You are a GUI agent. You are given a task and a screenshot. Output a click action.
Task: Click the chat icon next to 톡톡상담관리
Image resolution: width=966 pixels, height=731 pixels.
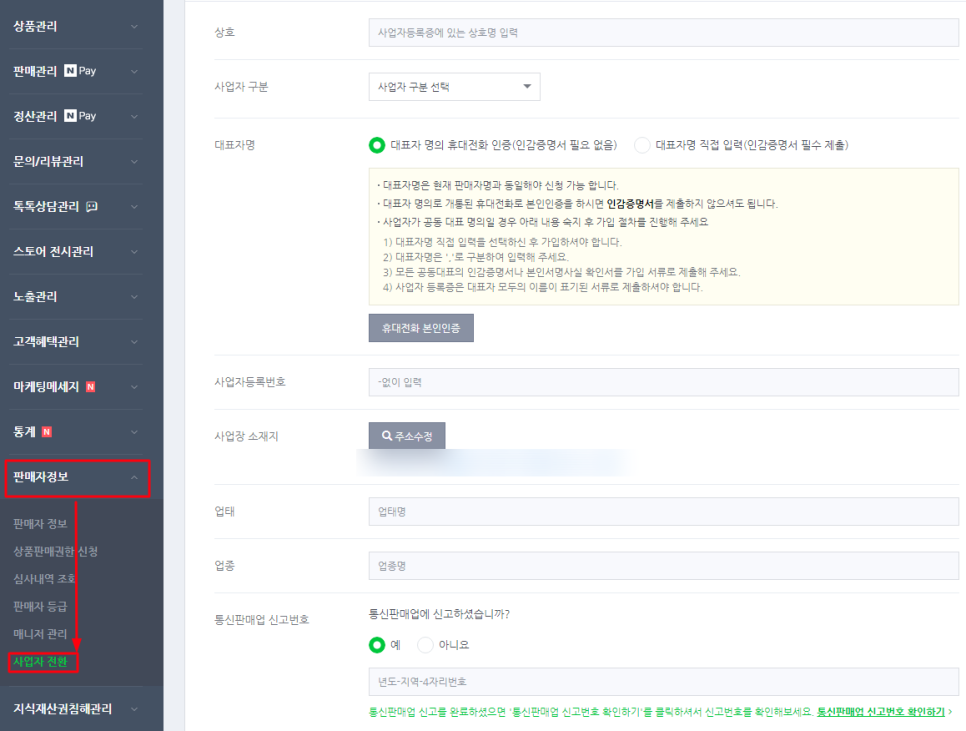pos(92,206)
